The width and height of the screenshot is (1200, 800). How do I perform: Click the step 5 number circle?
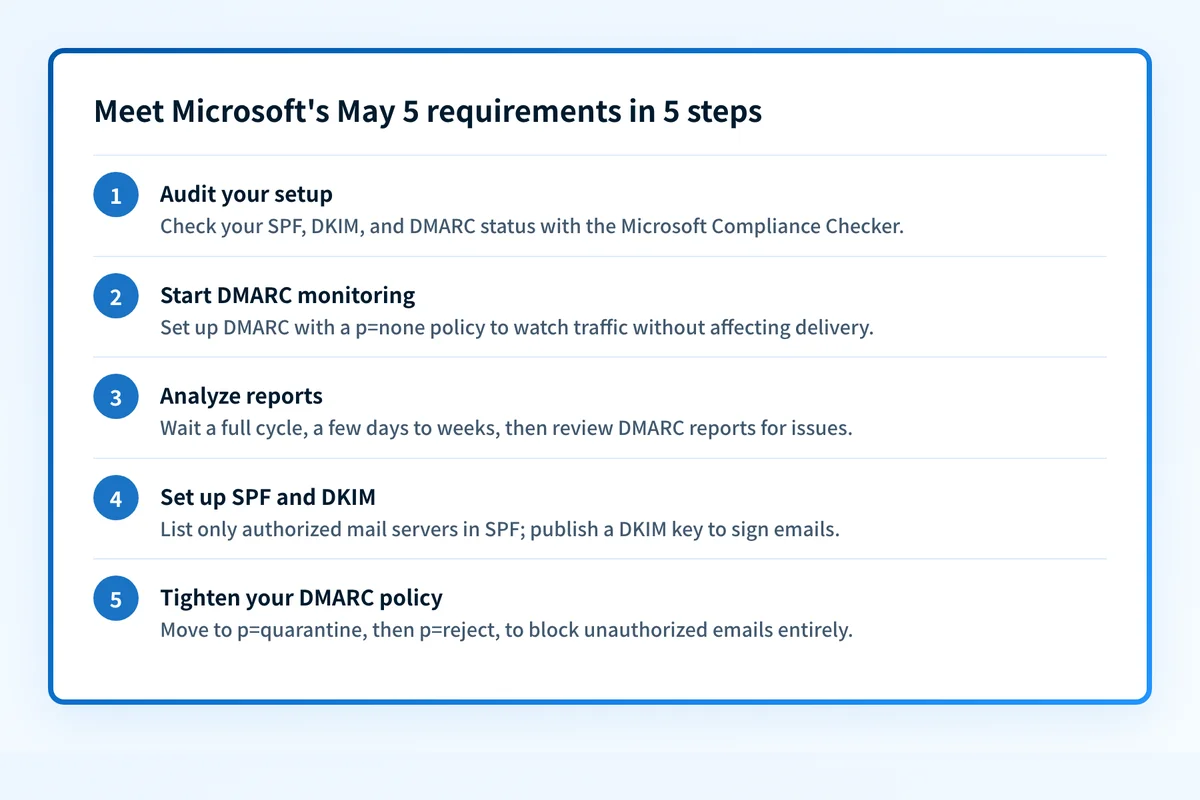click(x=116, y=599)
